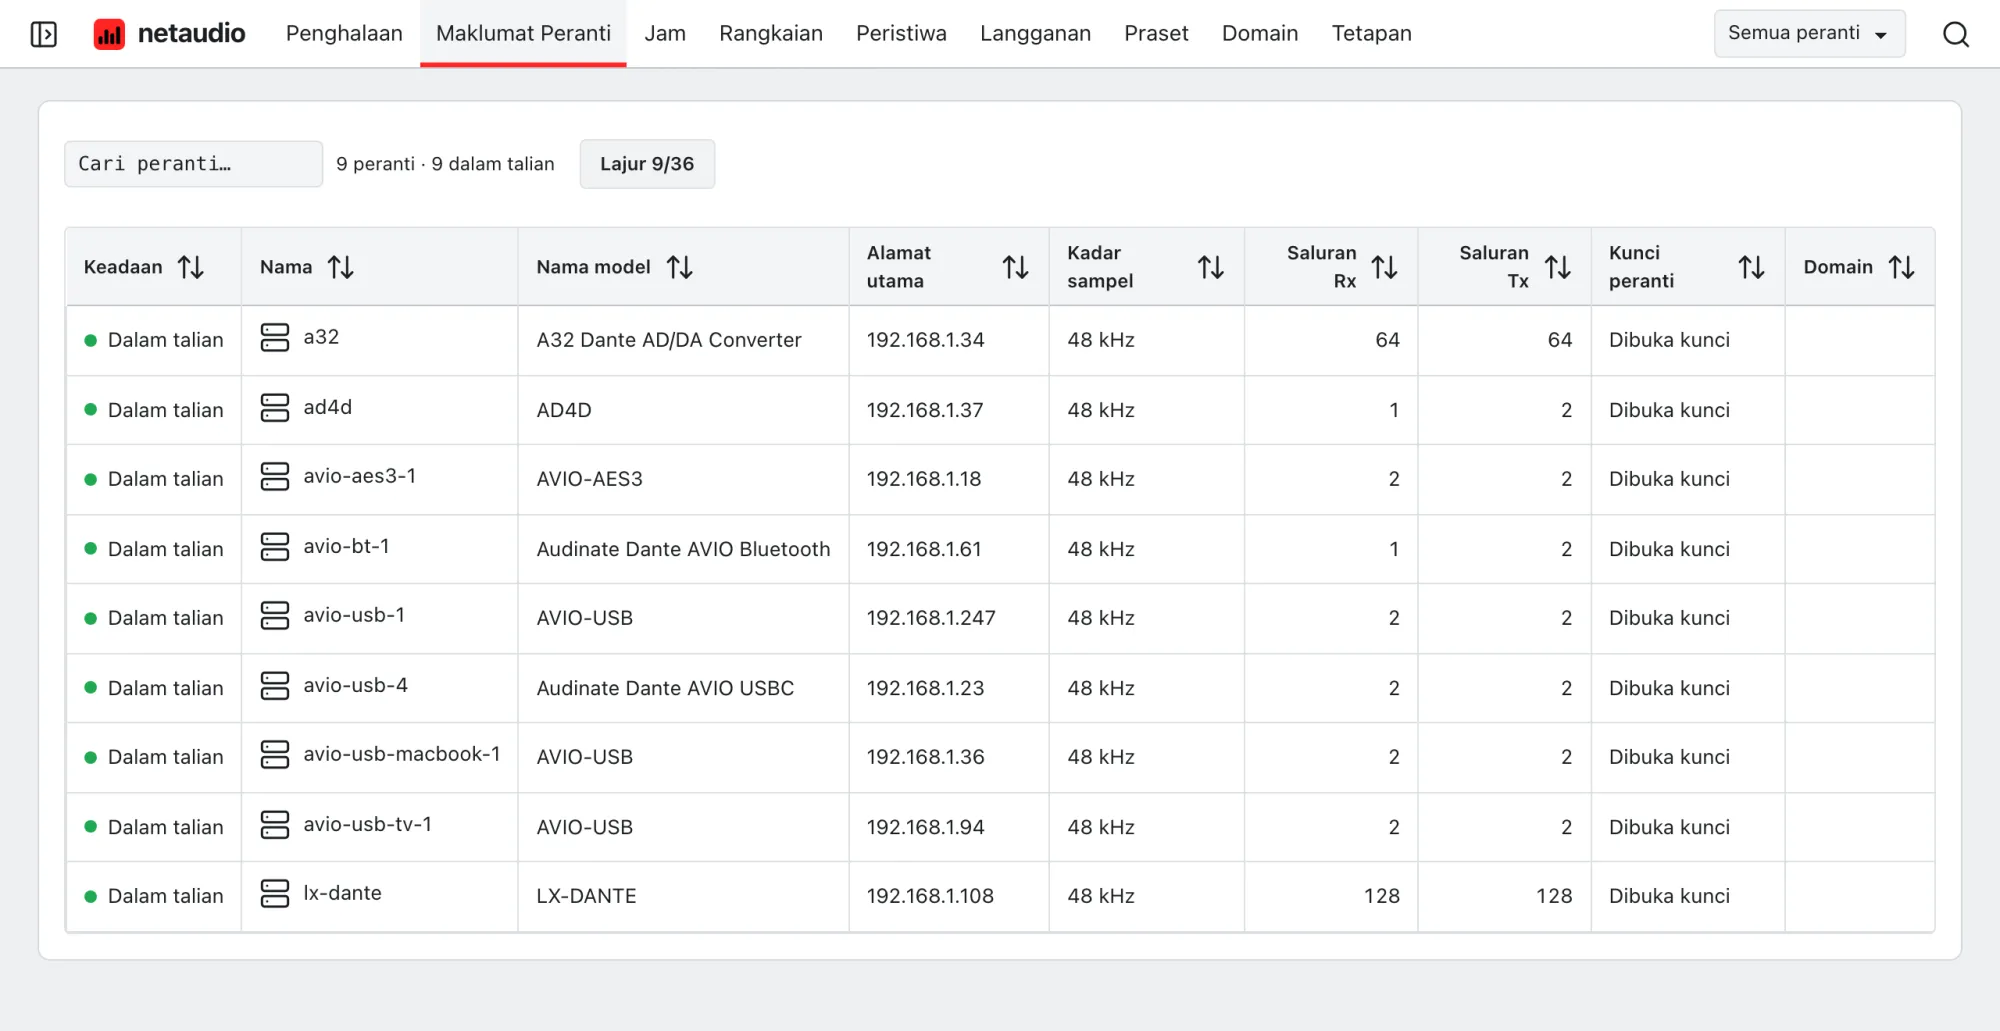2000x1031 pixels.
Task: Switch to the Rangkaian tab
Action: click(x=771, y=34)
